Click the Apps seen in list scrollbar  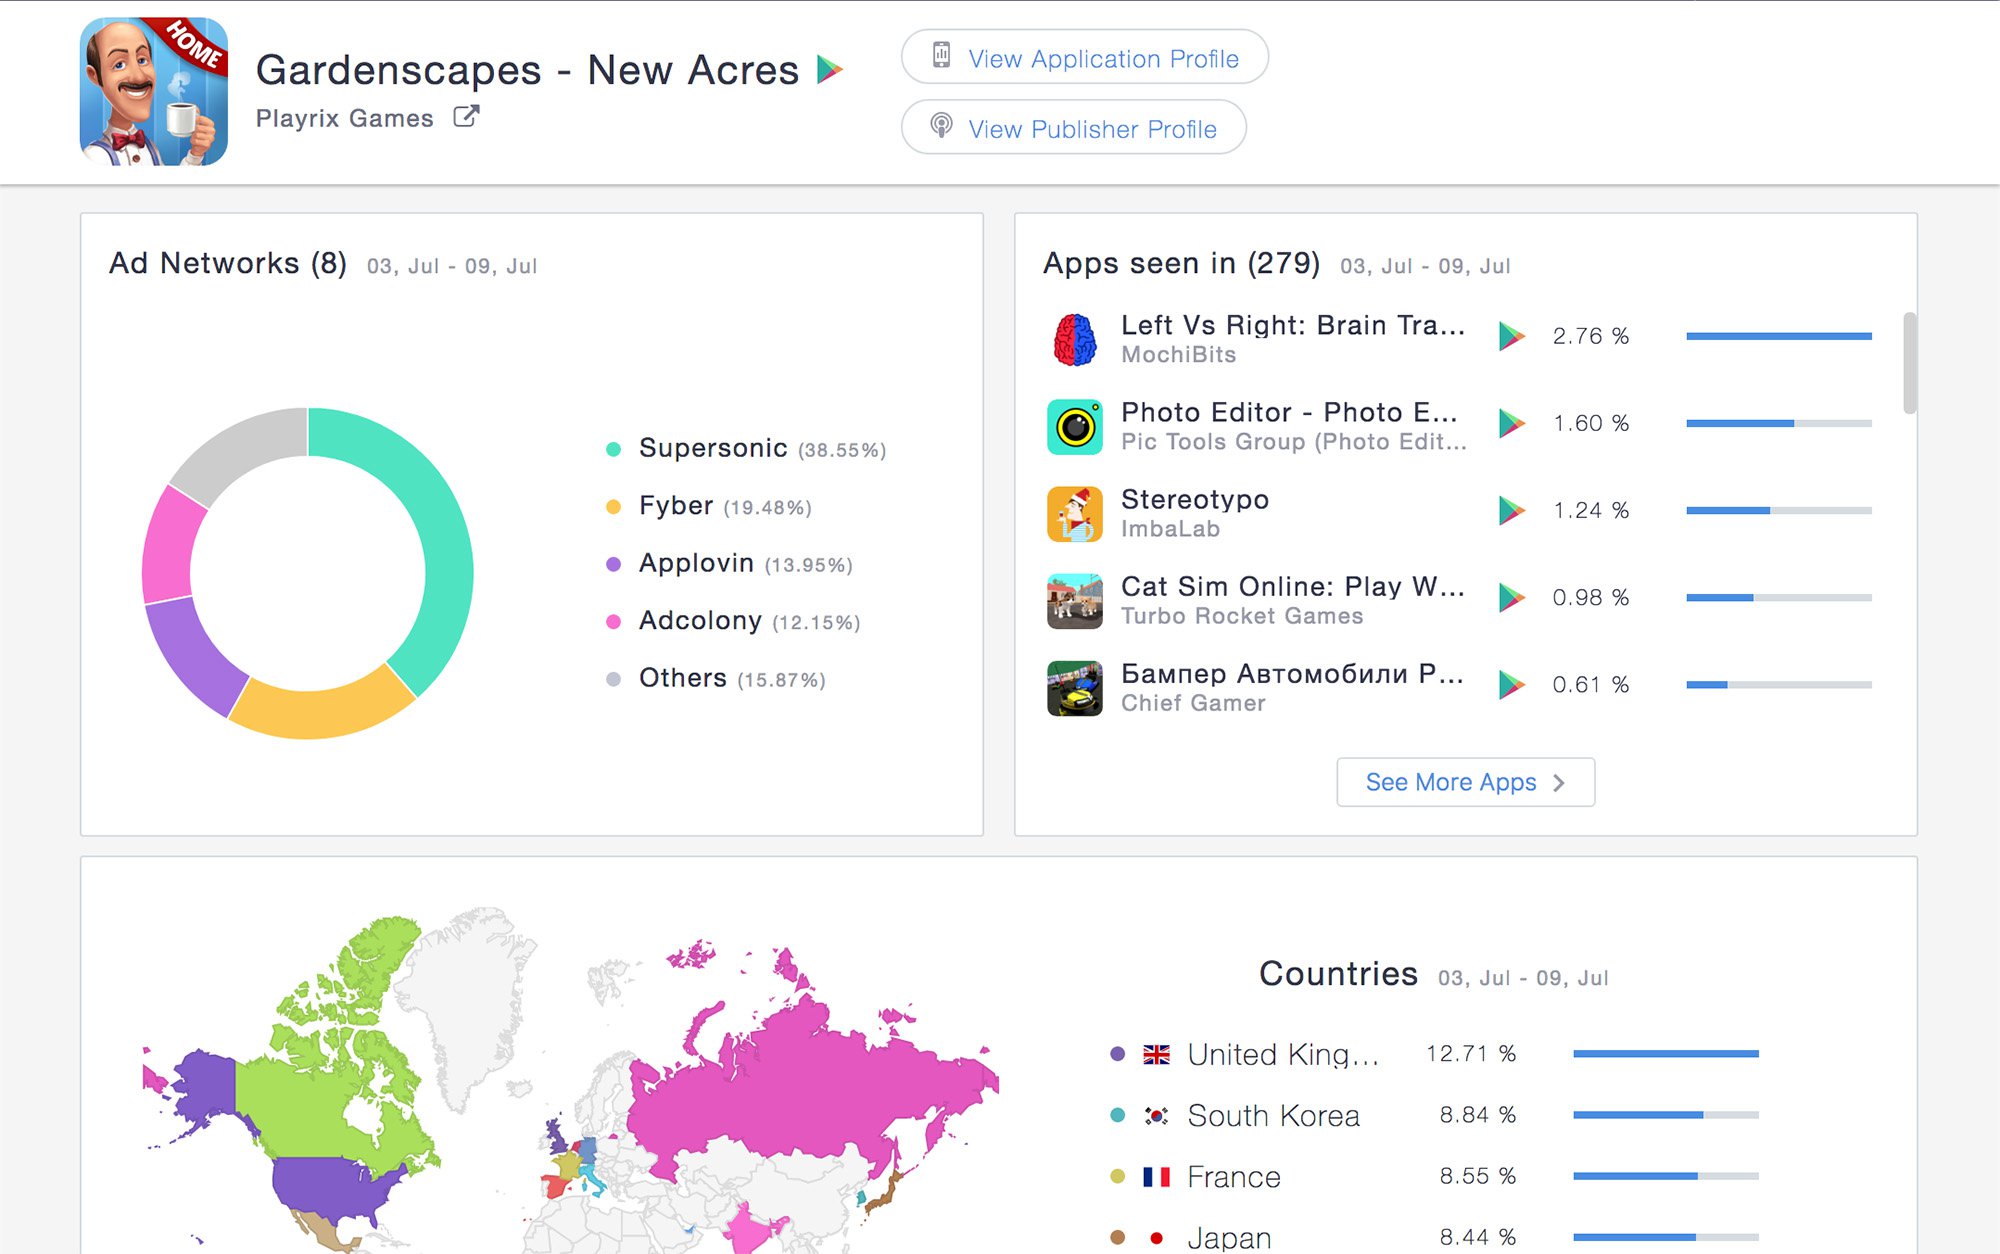pyautogui.click(x=1910, y=363)
